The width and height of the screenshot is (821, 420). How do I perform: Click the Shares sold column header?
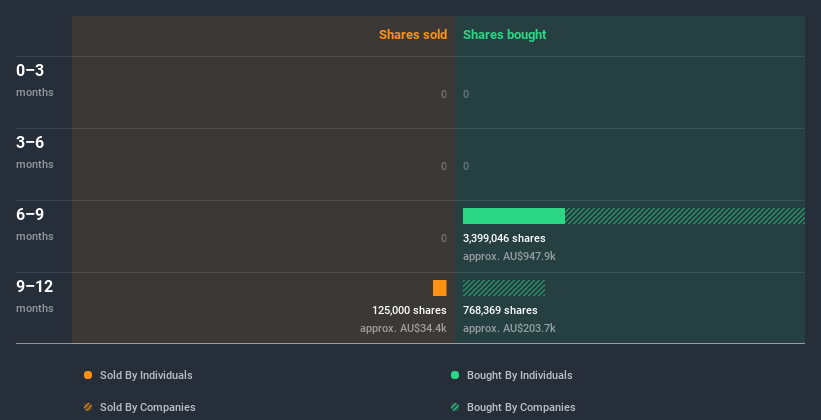tap(413, 35)
